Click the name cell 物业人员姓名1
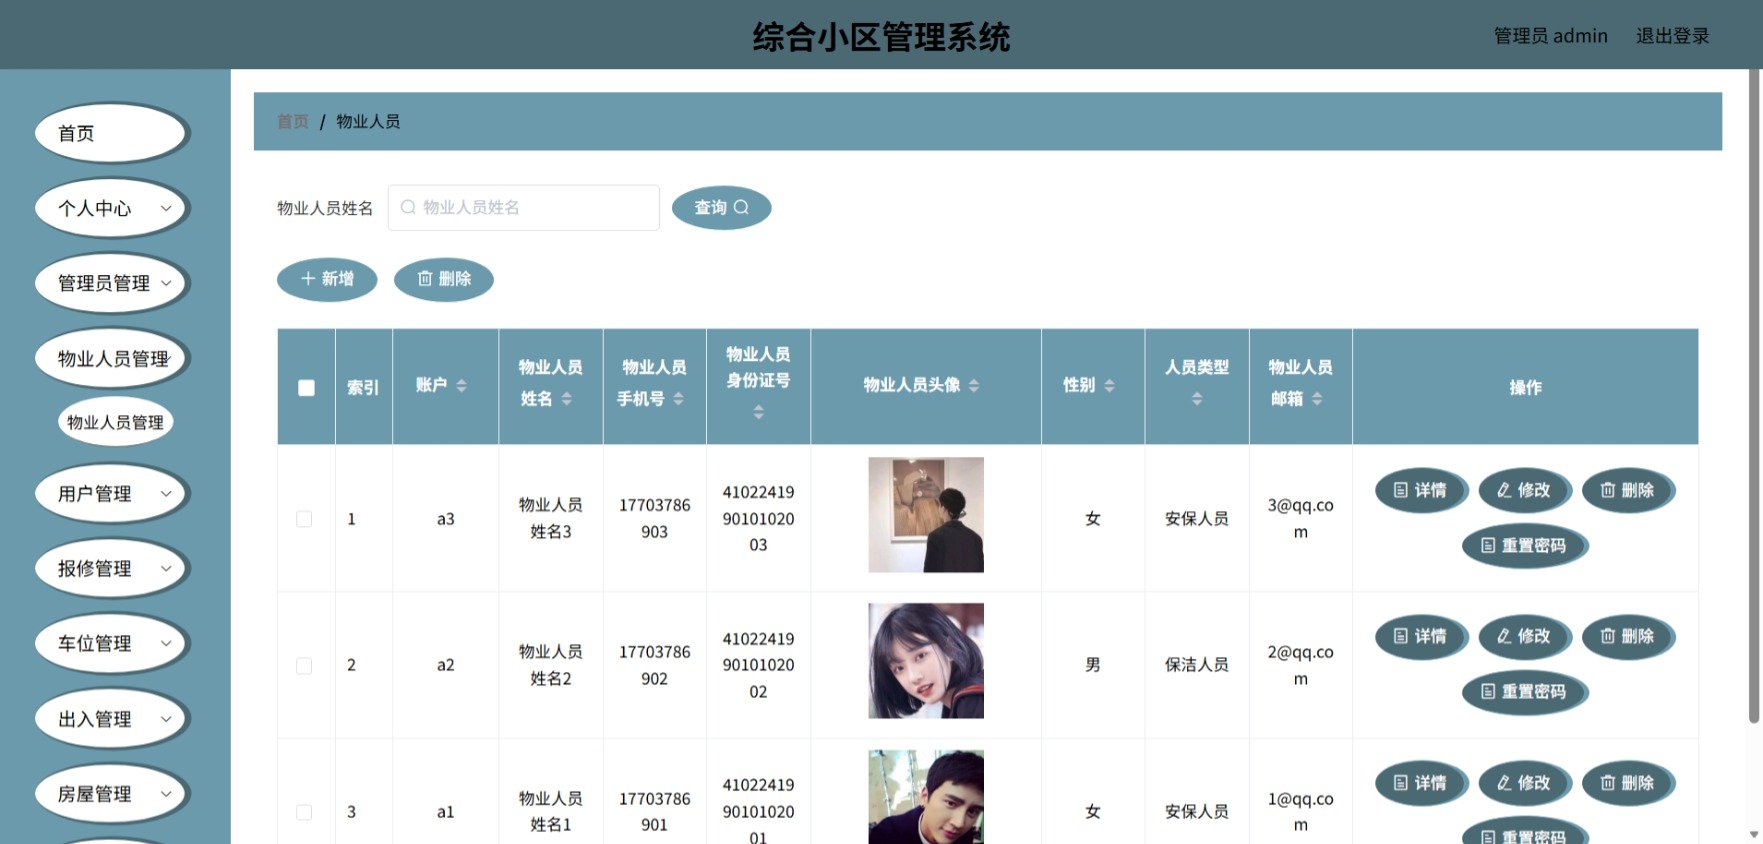This screenshot has width=1763, height=844. 550,811
